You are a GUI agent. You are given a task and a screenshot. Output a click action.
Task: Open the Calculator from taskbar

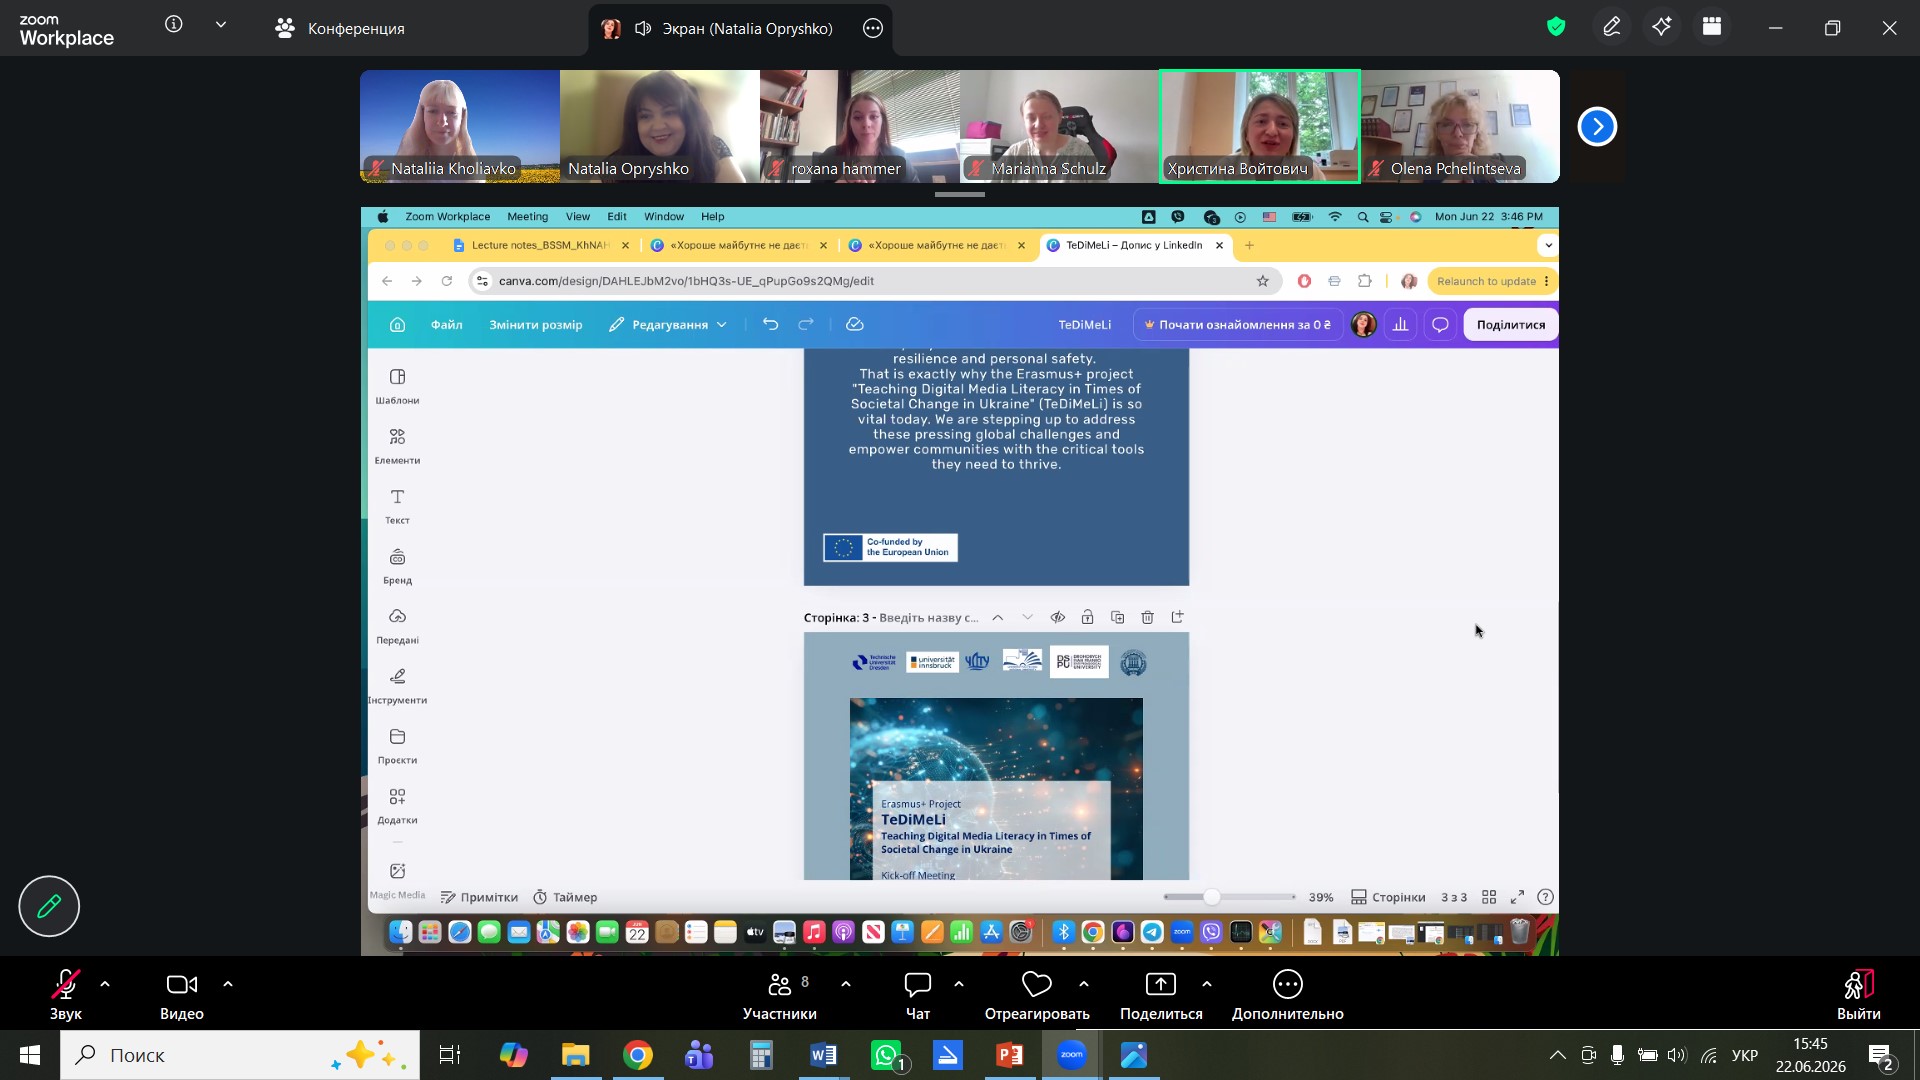click(762, 1055)
